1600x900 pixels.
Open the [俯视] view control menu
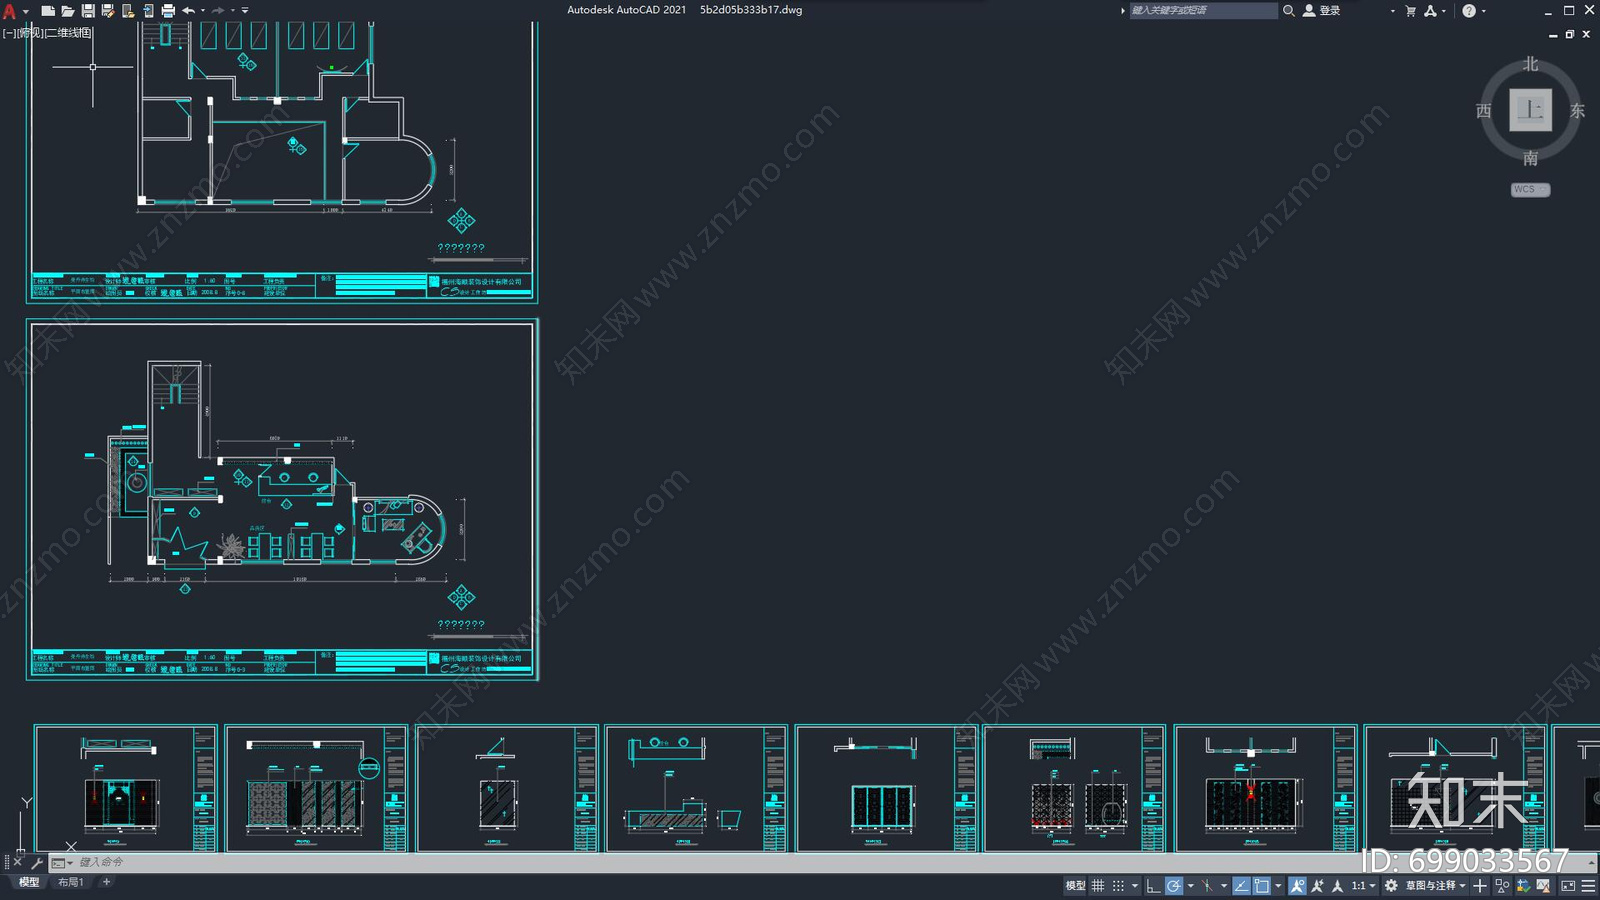(30, 33)
